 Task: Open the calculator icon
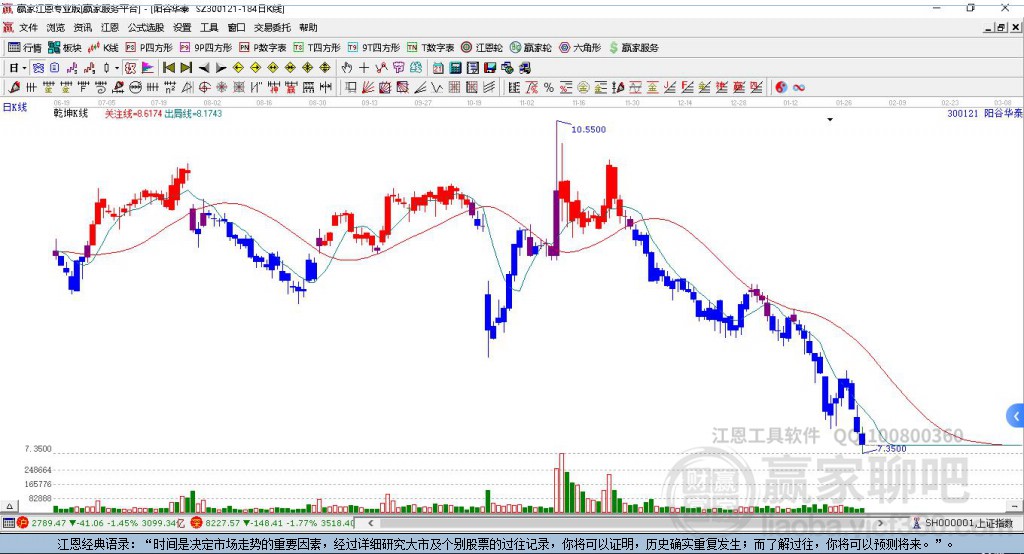point(455,68)
